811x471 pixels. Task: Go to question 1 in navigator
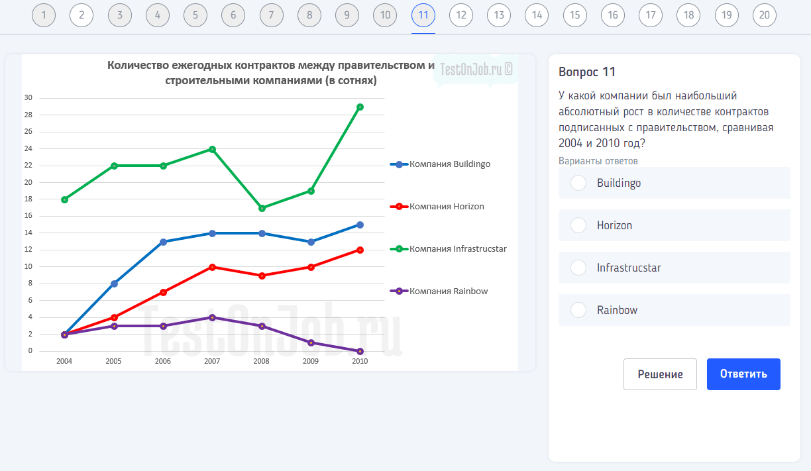pos(43,15)
